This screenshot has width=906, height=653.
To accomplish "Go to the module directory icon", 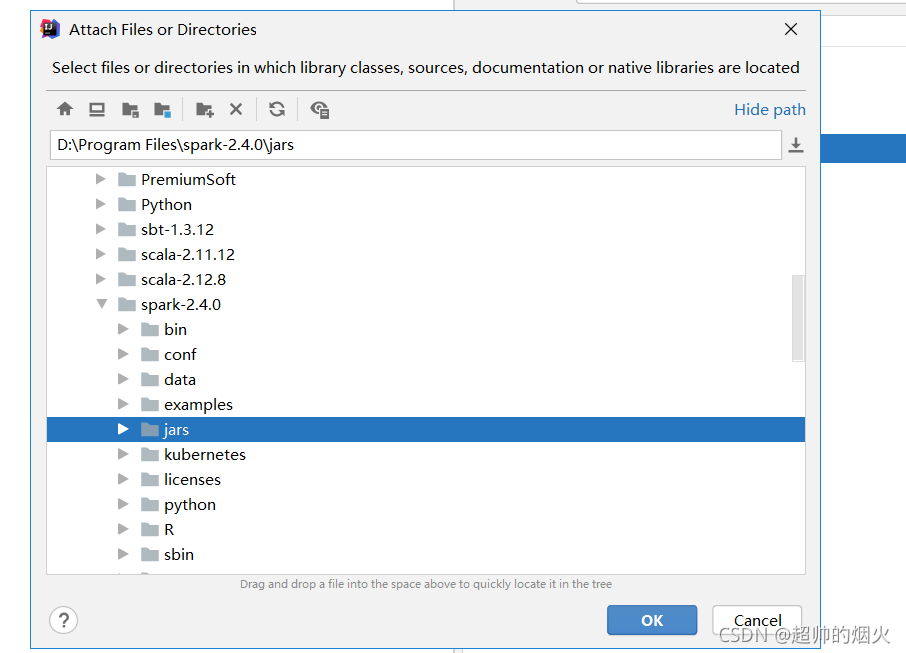I will (162, 109).
